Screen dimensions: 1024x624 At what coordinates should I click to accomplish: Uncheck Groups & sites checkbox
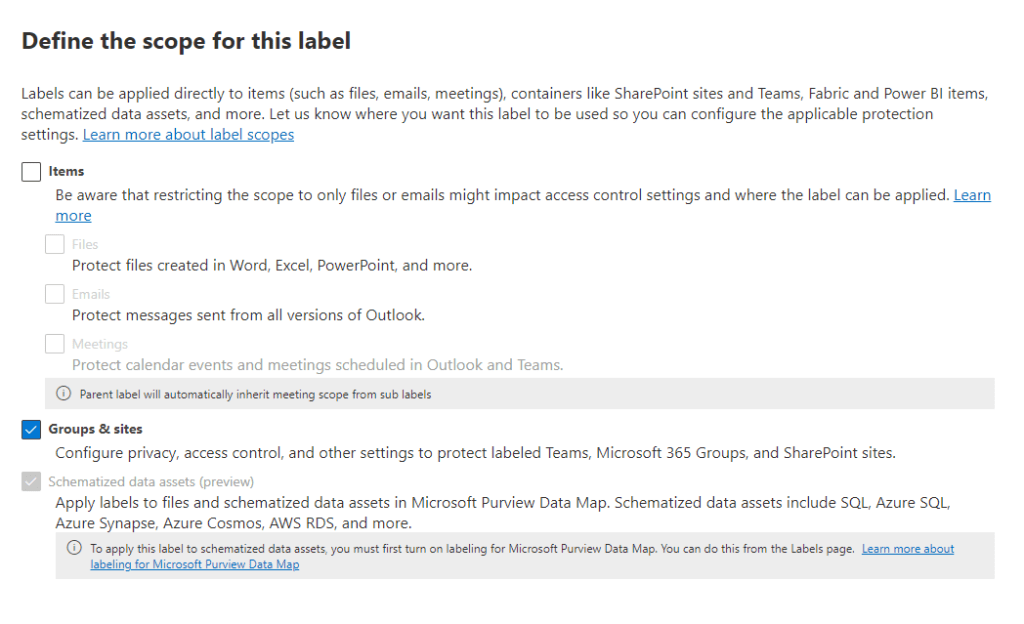(31, 430)
